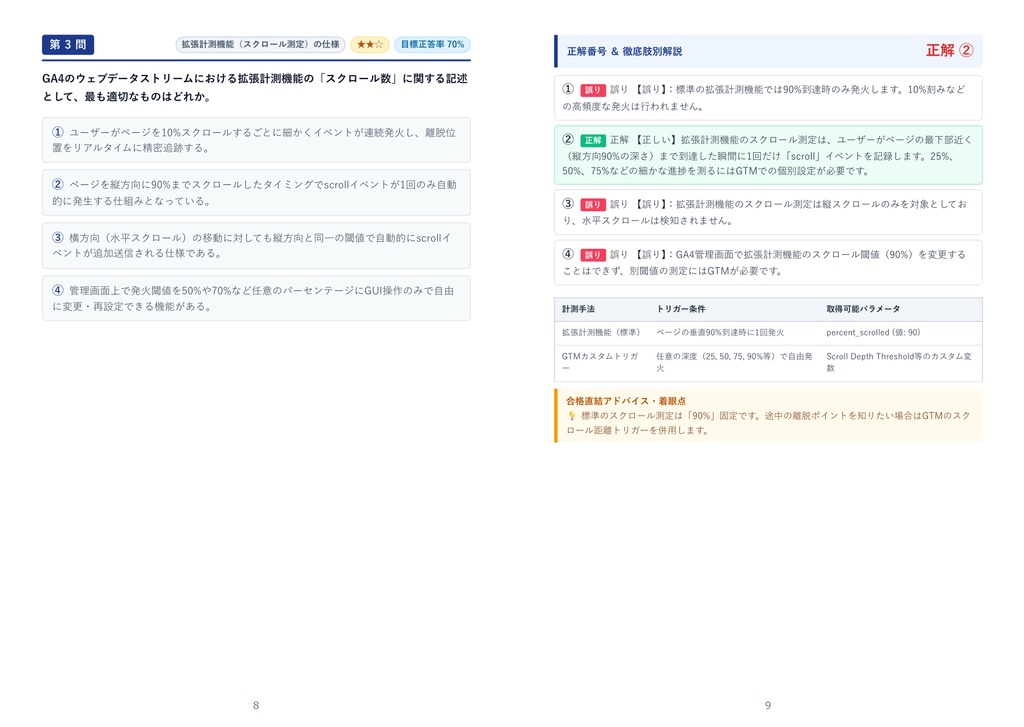Viewport: 1024px width, 727px height.
Task: Click explanation ④ about スクロール閾値 change
Action: click(x=768, y=263)
